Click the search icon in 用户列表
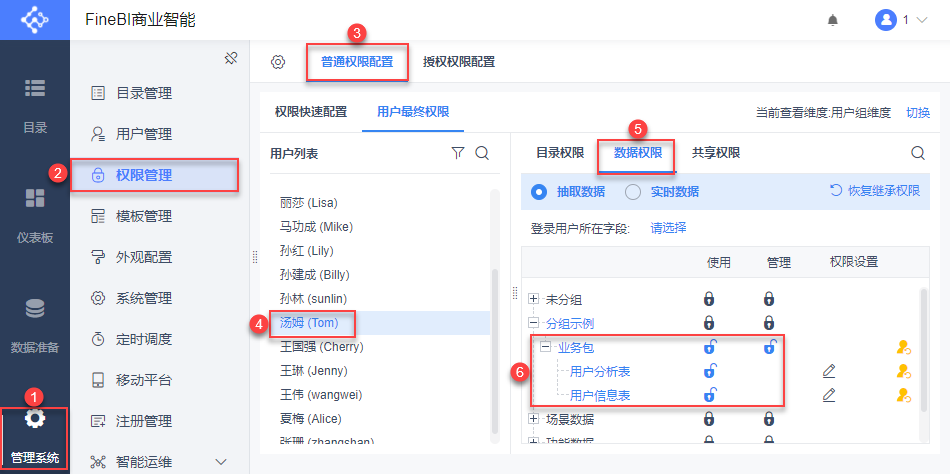 click(x=481, y=153)
